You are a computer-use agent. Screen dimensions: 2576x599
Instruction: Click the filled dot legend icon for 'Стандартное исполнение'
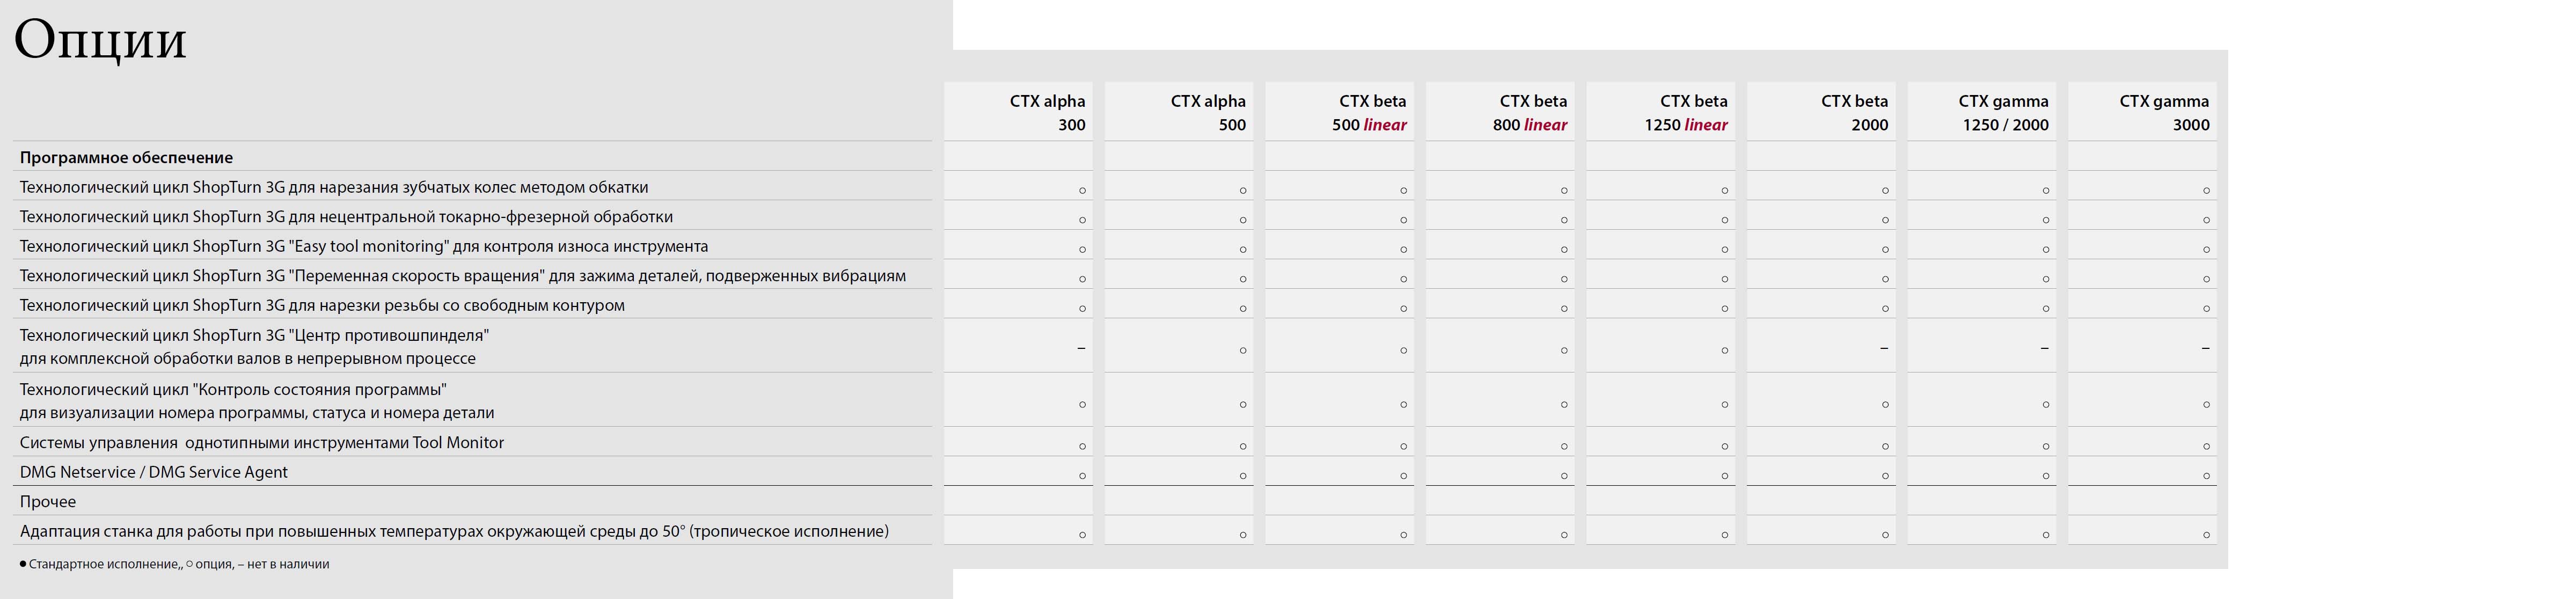[x=23, y=564]
